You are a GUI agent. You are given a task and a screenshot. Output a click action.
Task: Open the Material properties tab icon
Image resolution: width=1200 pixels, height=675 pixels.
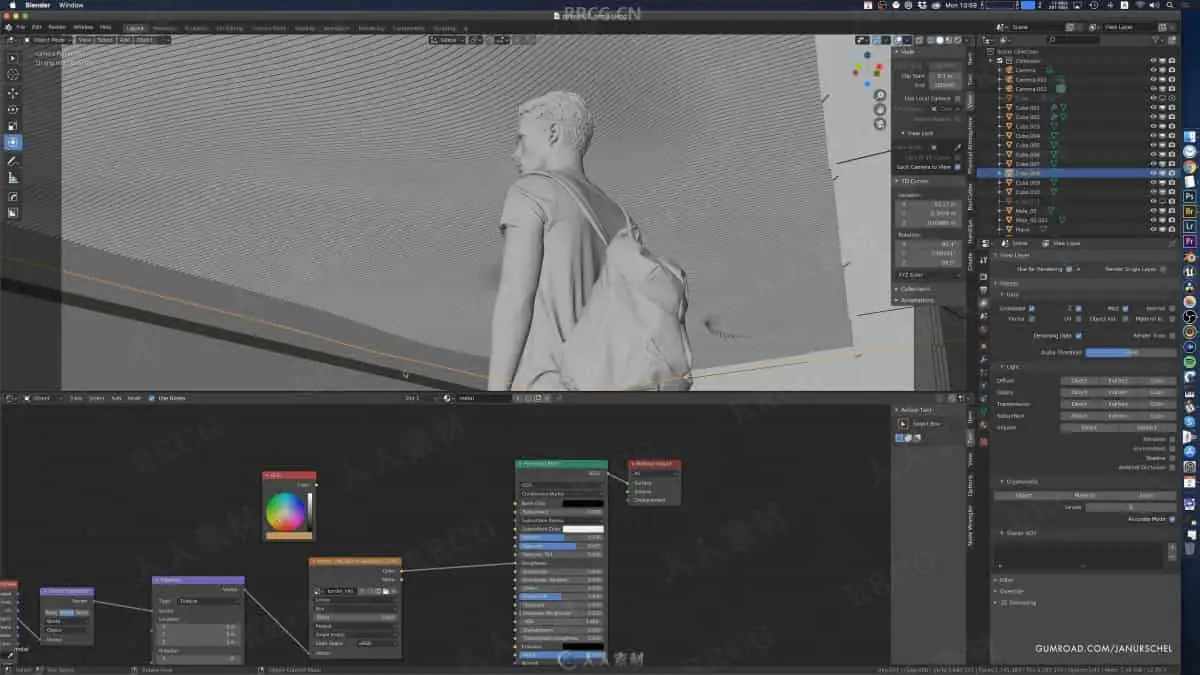(983, 427)
